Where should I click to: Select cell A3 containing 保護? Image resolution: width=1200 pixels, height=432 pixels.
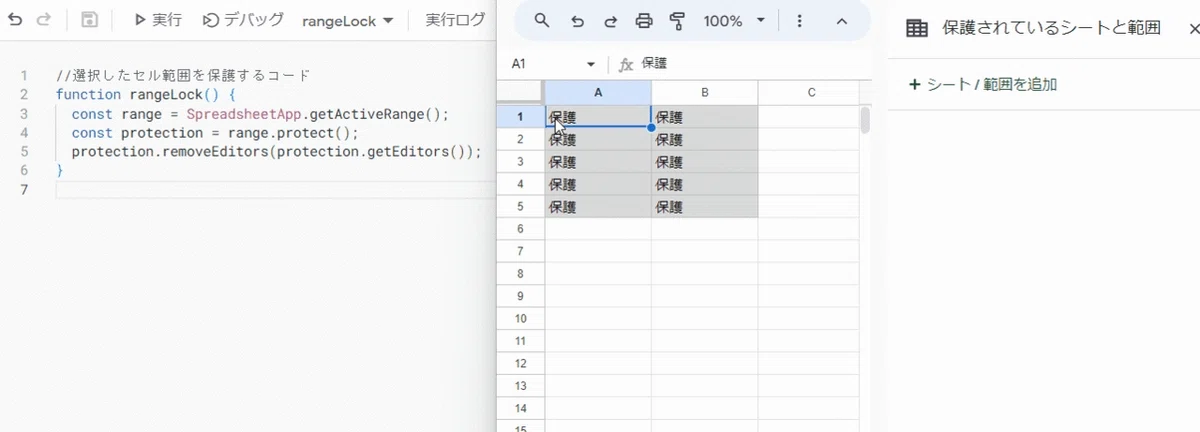[598, 162]
